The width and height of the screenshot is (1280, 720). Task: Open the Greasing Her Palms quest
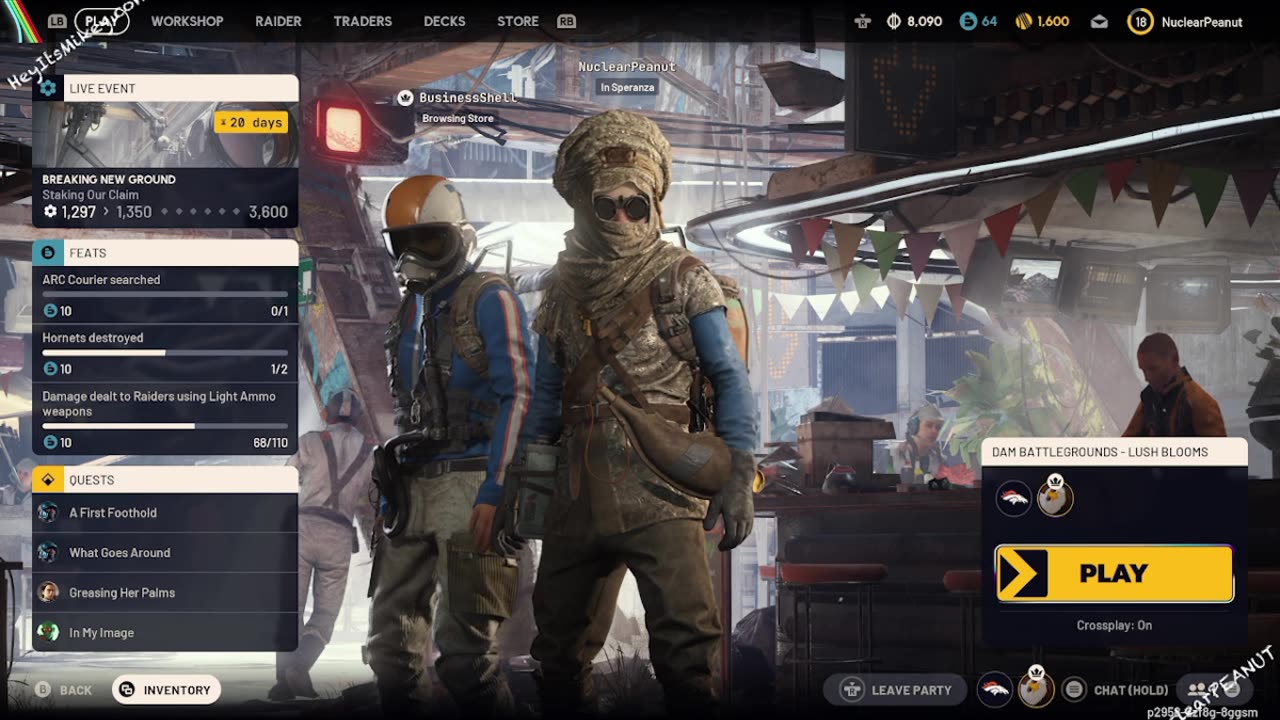click(x=165, y=593)
